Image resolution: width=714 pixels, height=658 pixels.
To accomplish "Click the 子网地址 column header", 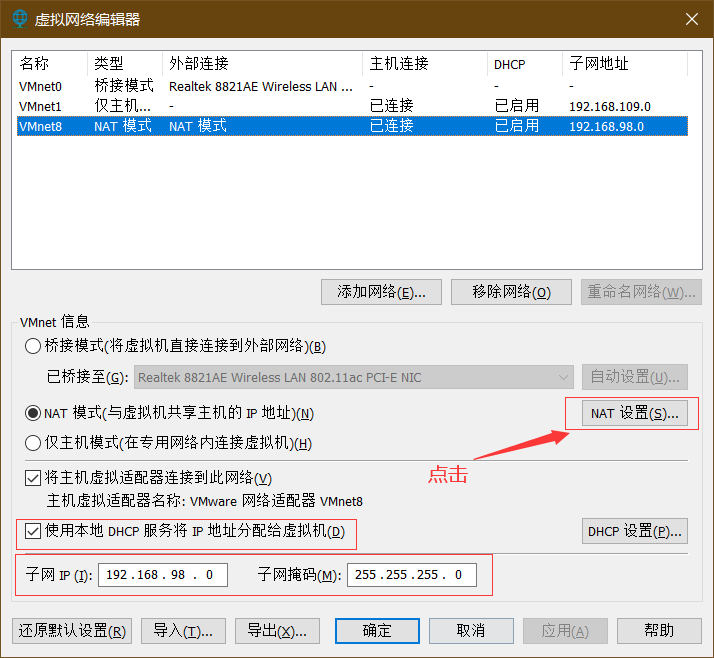I will tap(625, 64).
